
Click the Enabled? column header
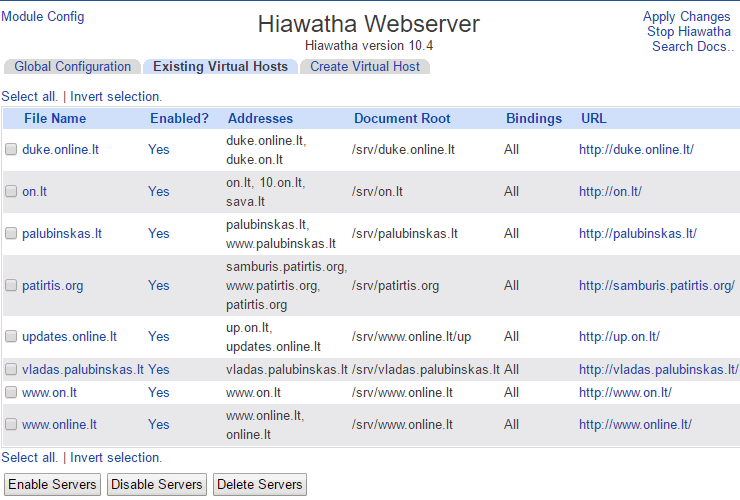(x=179, y=119)
